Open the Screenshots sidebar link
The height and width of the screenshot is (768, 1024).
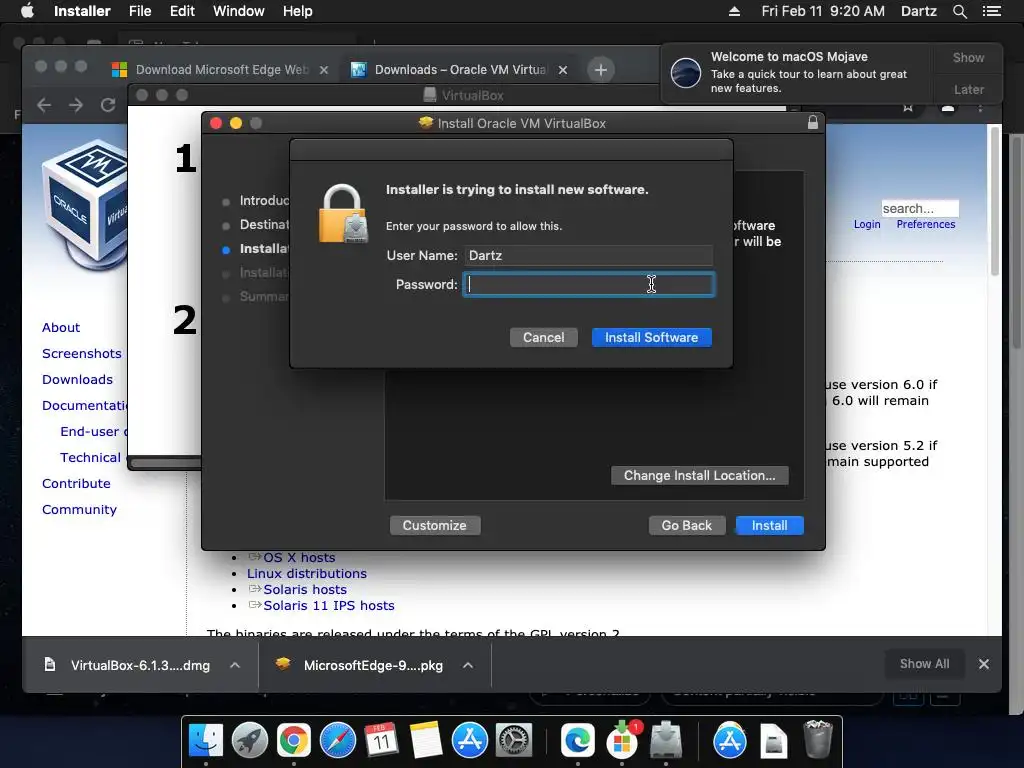click(x=82, y=353)
